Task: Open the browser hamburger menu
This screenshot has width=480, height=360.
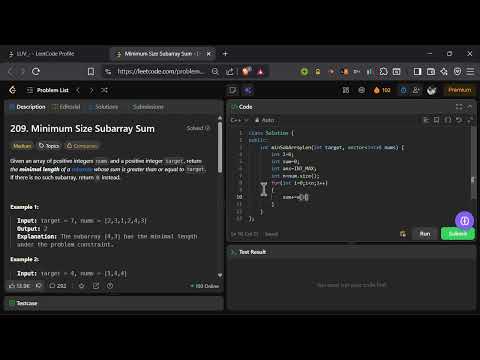Action: click(x=470, y=71)
